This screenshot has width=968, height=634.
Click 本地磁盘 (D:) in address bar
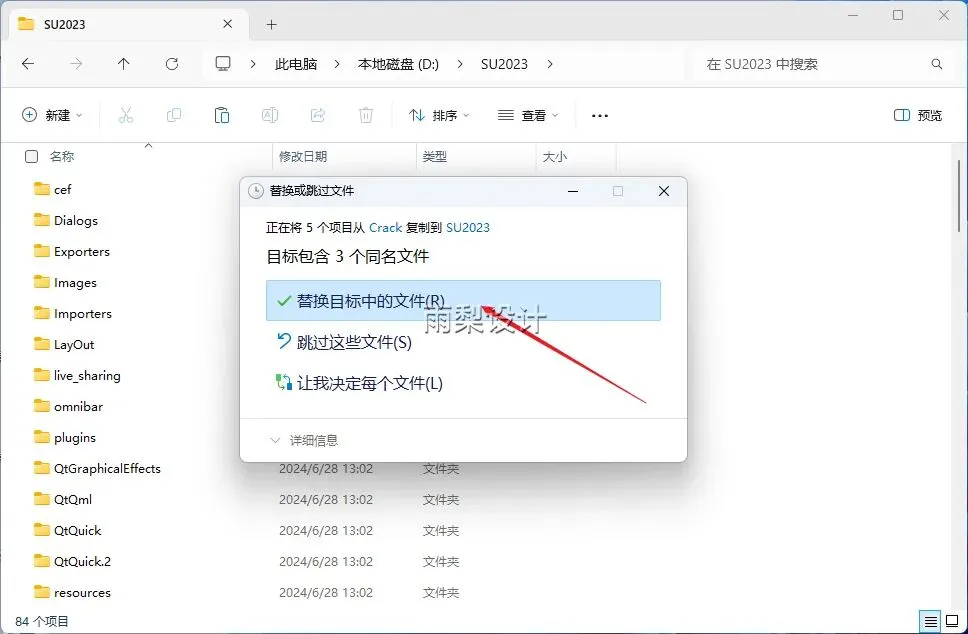tap(398, 64)
